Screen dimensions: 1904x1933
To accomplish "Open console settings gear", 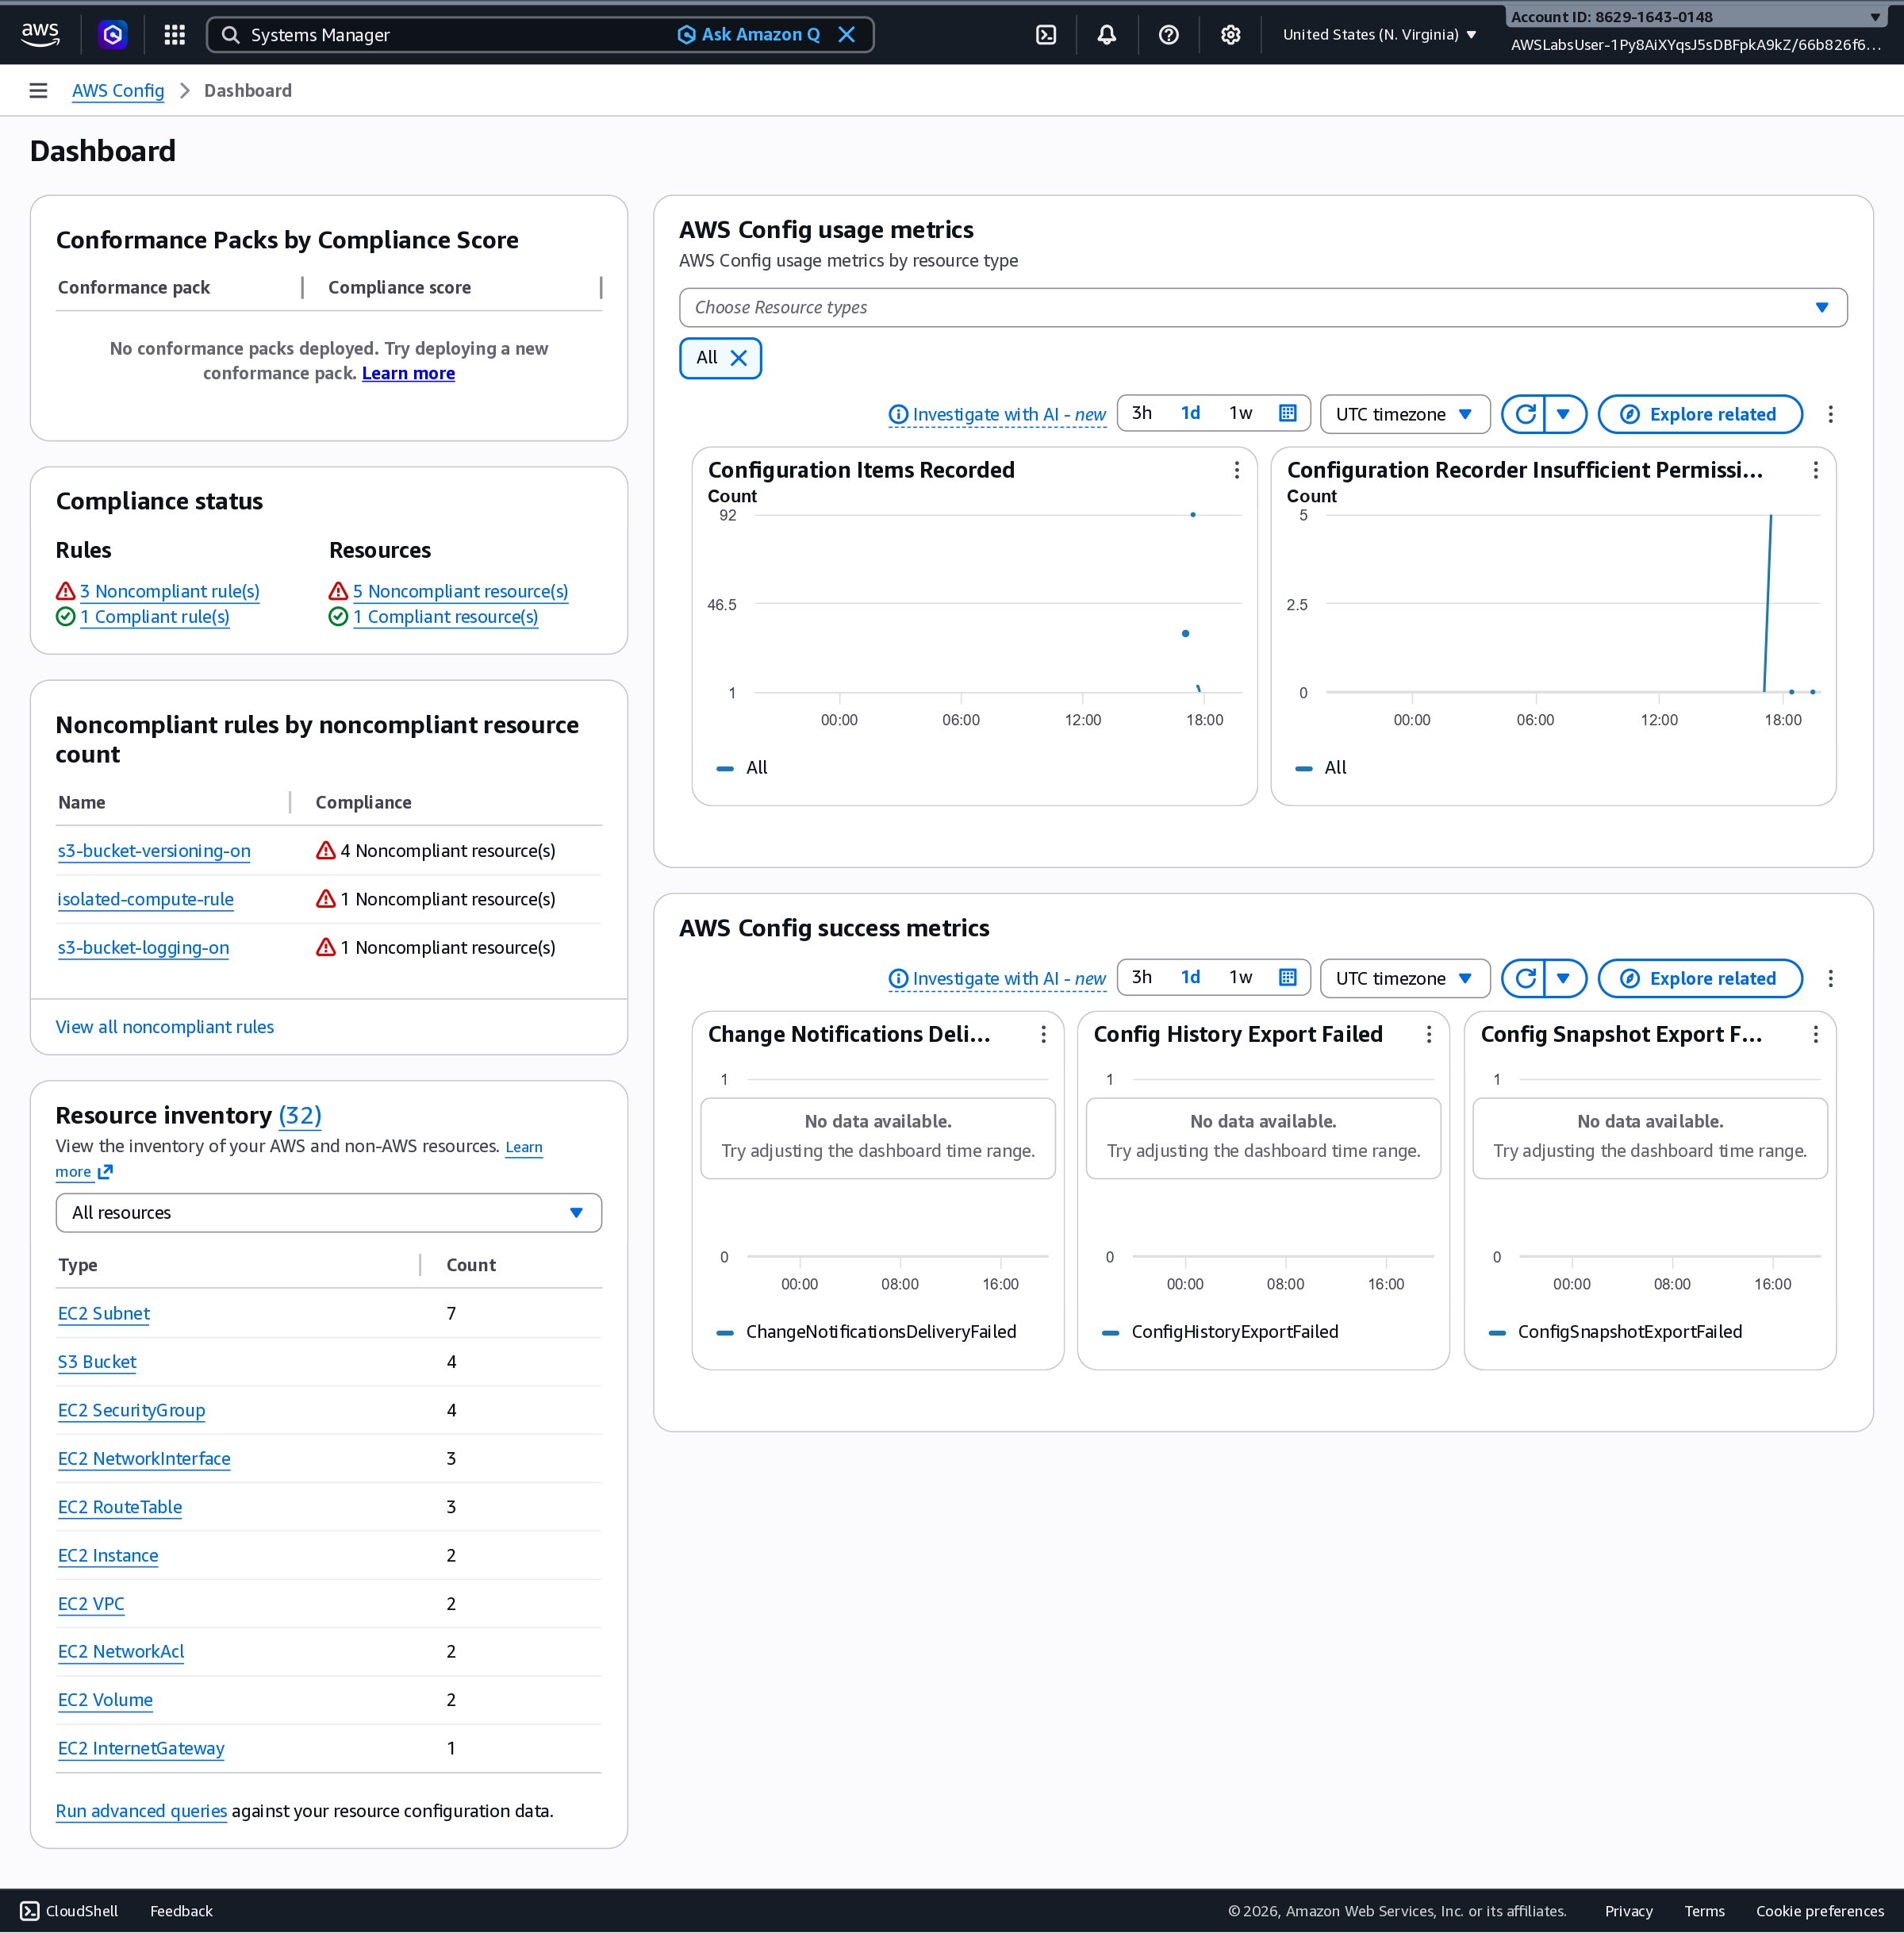I will click(x=1230, y=35).
